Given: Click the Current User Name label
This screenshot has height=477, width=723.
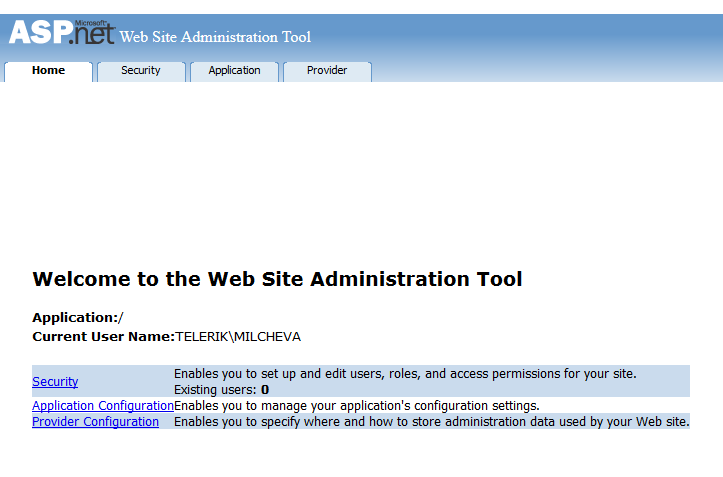Looking at the screenshot, I should click(x=103, y=337).
